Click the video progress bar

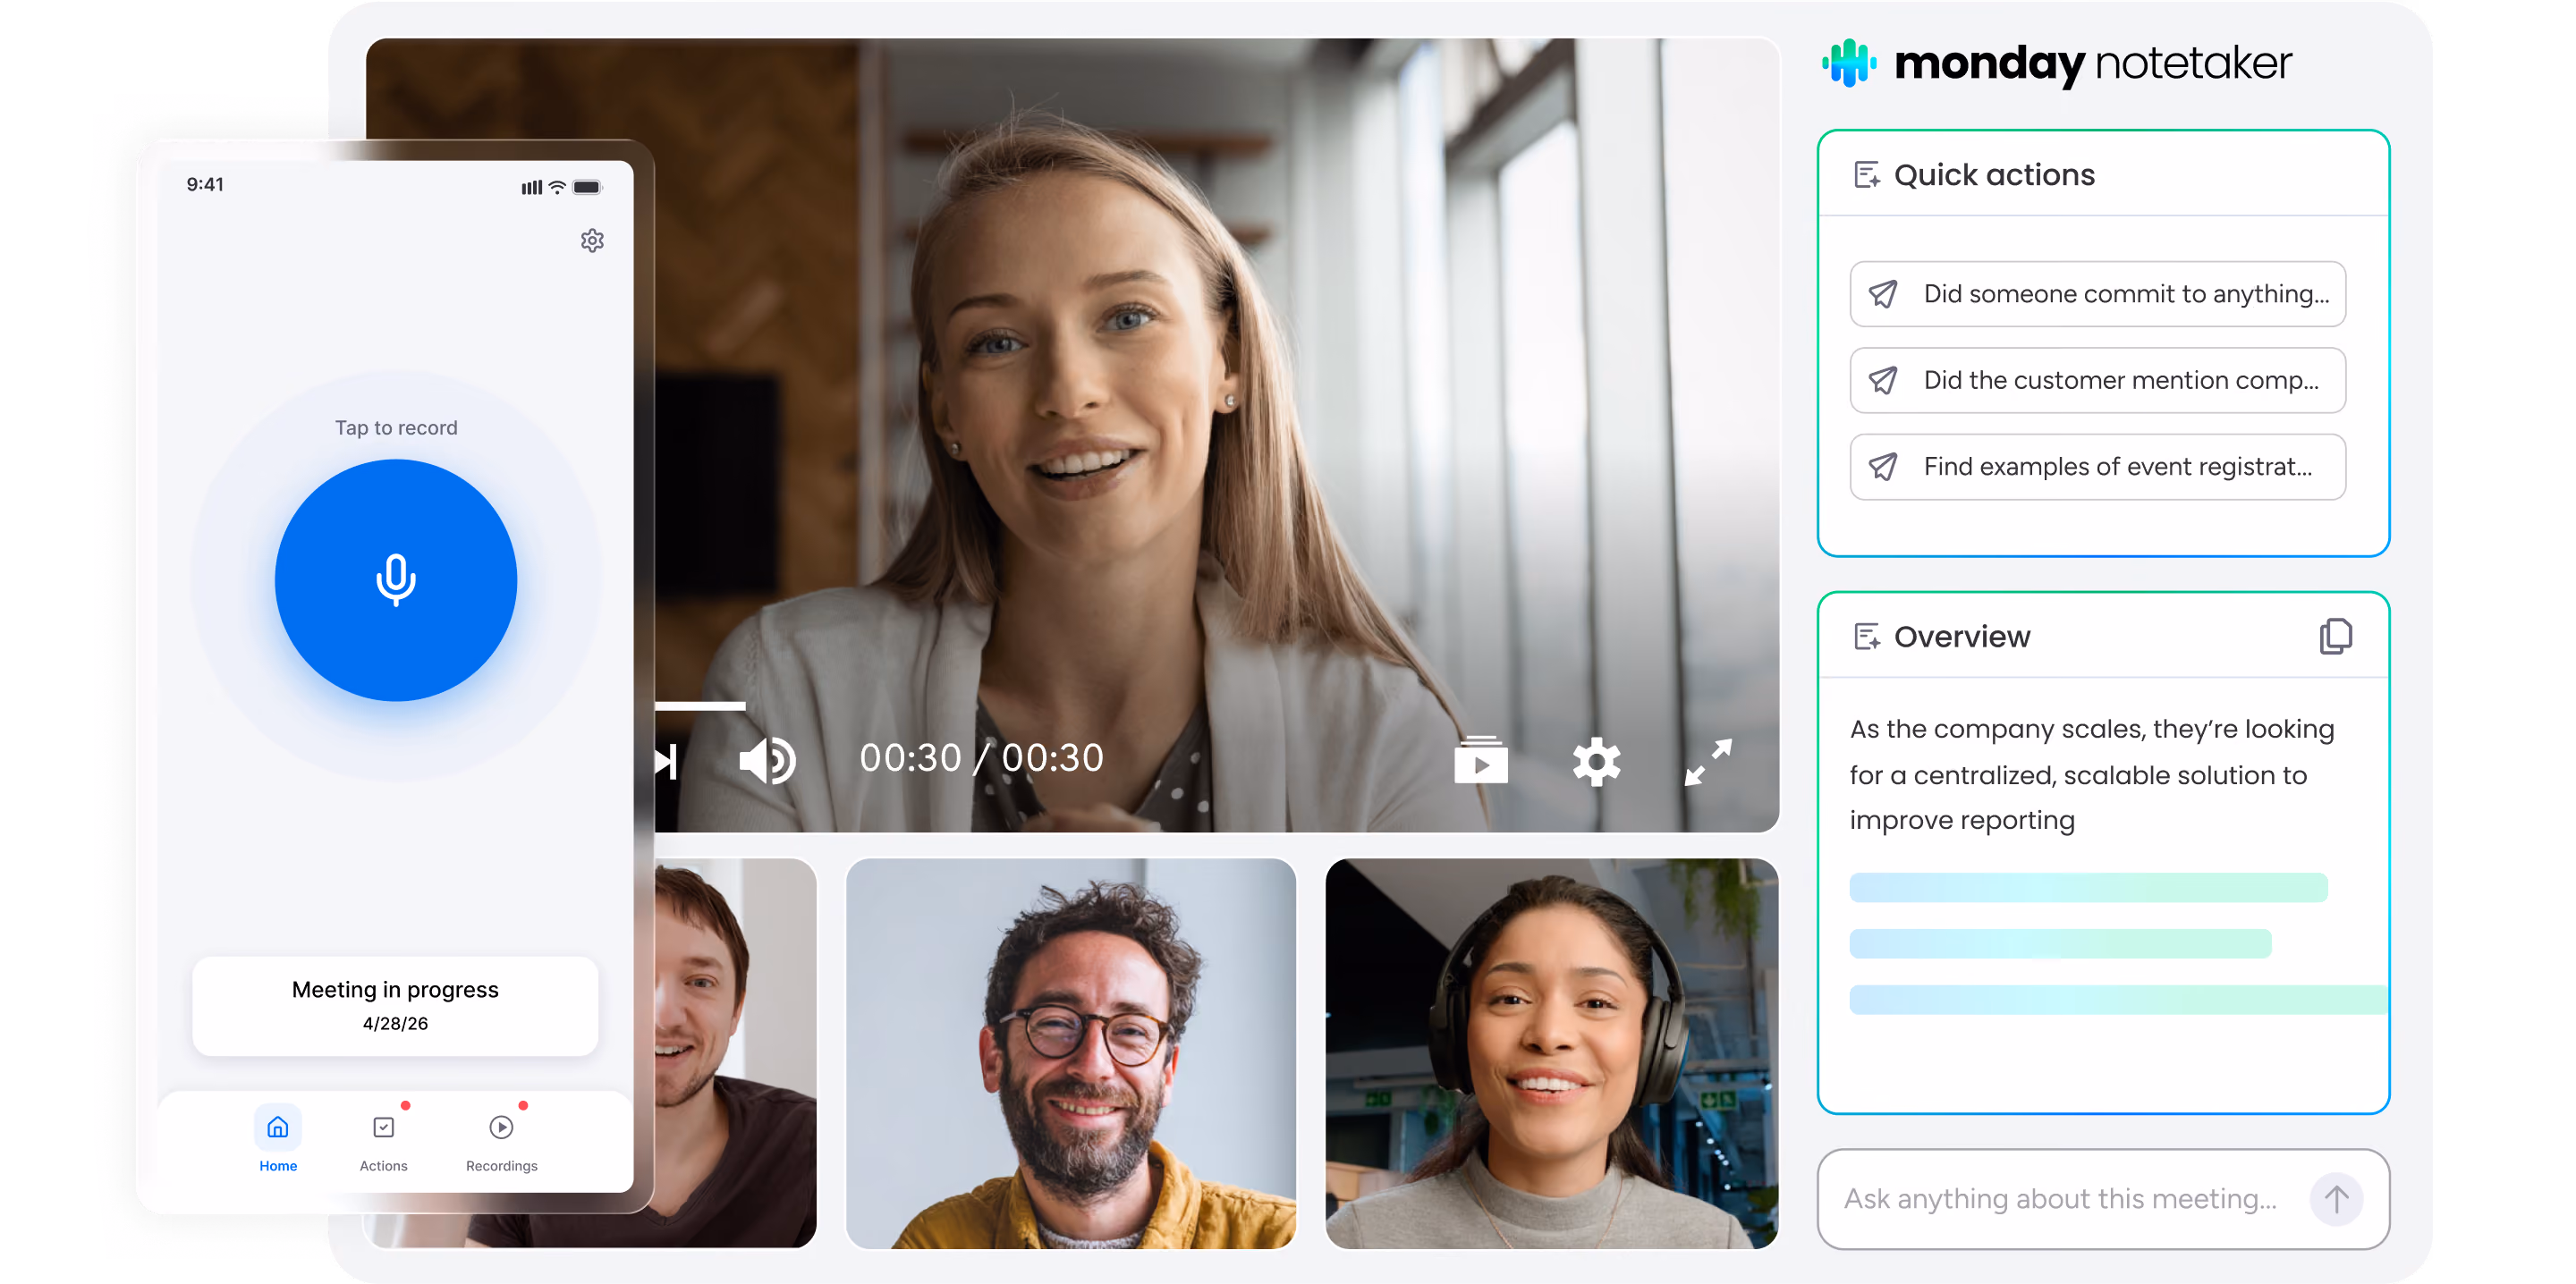(x=700, y=706)
